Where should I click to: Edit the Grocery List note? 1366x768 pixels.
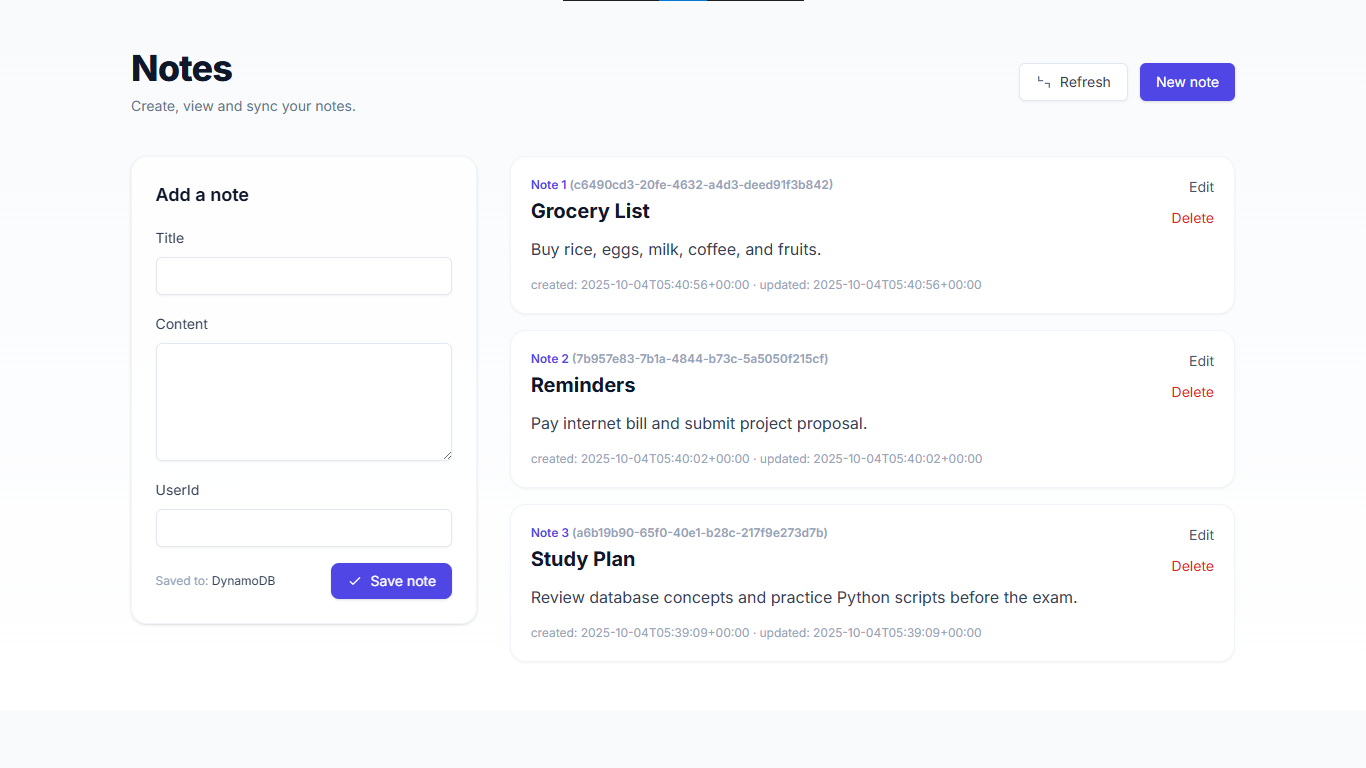click(1201, 187)
